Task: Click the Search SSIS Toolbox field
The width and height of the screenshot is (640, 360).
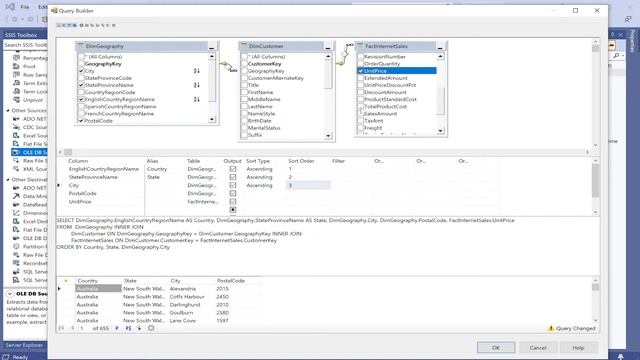Action: point(25,45)
